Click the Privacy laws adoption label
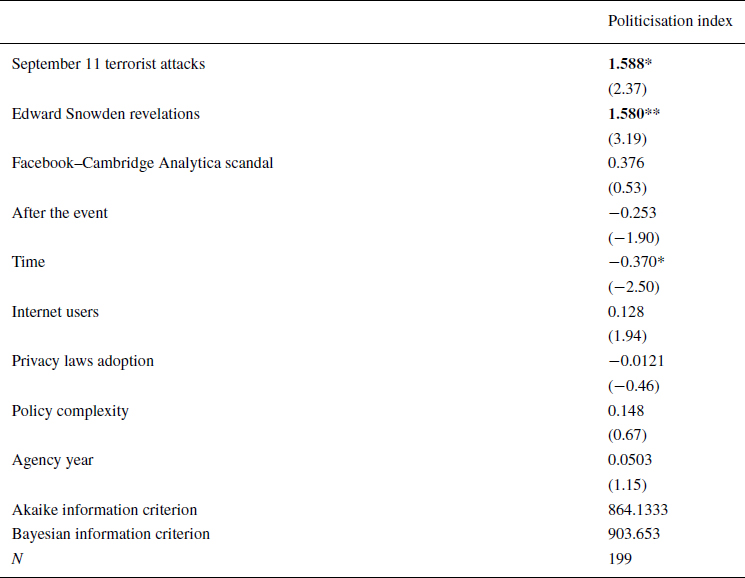Image resolution: width=745 pixels, height=578 pixels. pos(82,361)
